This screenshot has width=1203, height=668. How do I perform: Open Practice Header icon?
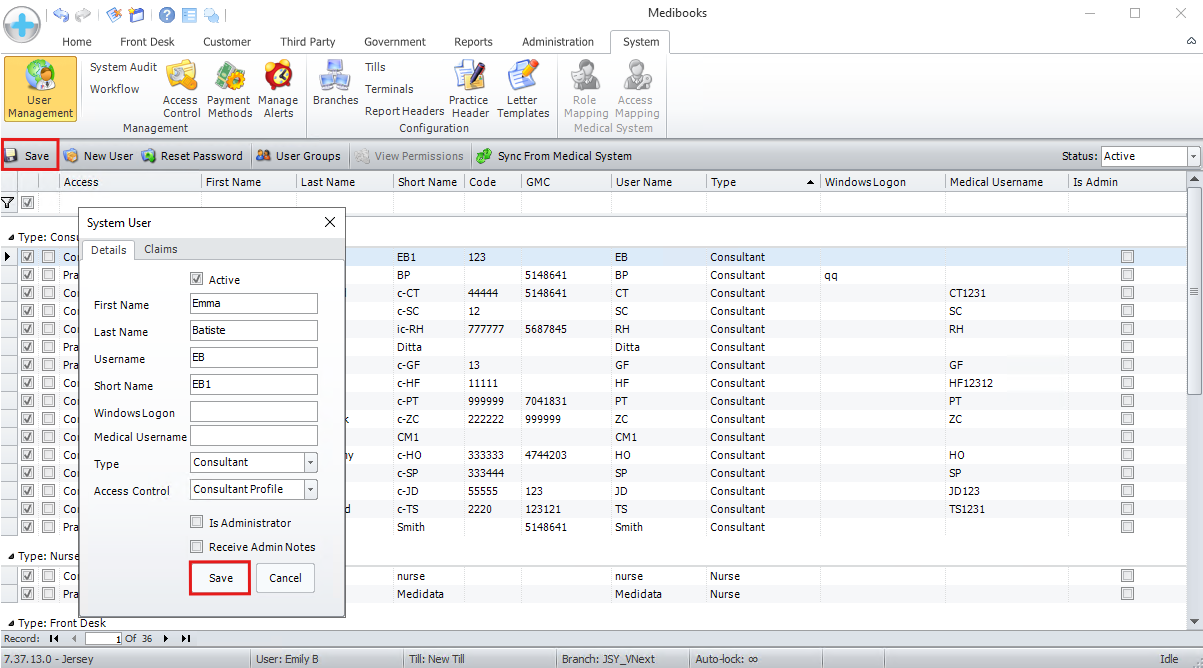click(469, 88)
